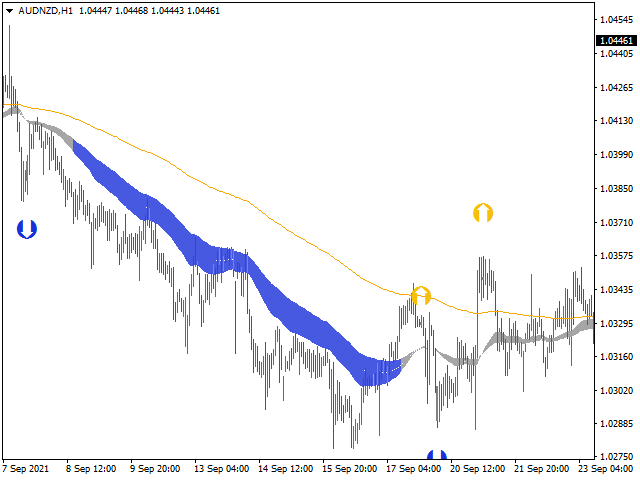This screenshot has width=640, height=480.
Task: Click the 1.03160 price scale label
Action: pyautogui.click(x=616, y=356)
